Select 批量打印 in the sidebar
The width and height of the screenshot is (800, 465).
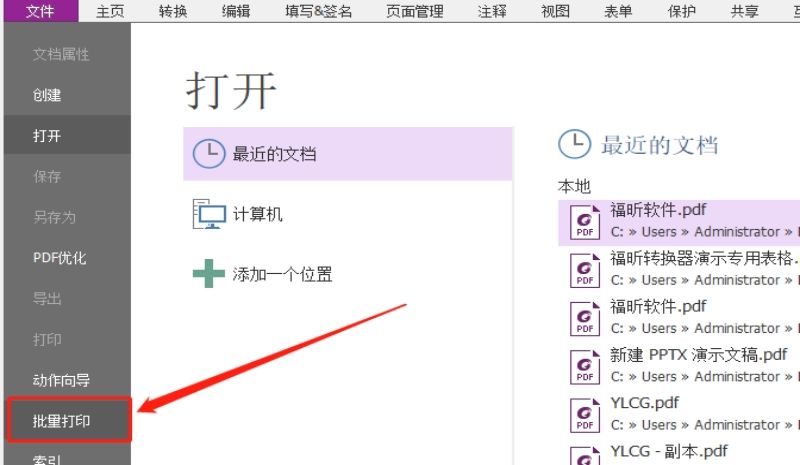click(69, 421)
